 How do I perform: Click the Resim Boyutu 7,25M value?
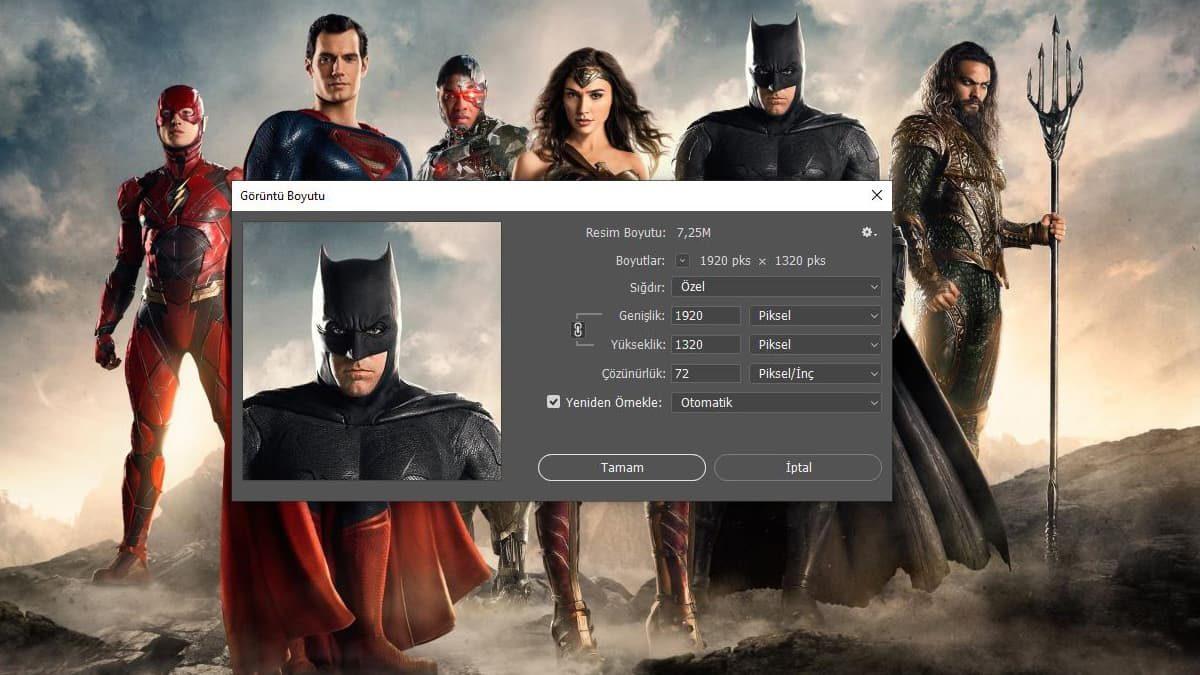(x=691, y=231)
